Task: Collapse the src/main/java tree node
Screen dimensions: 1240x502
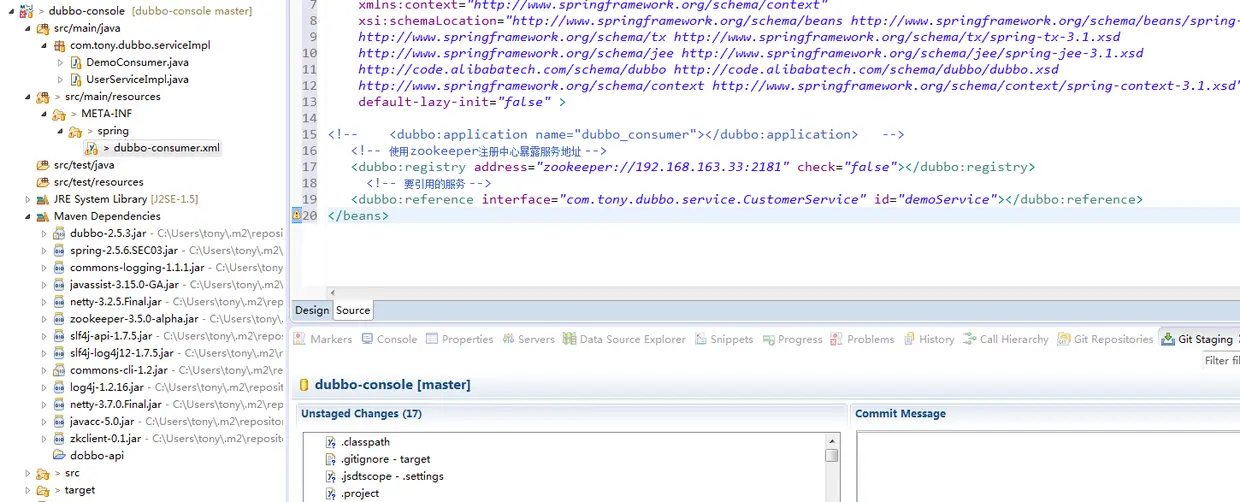Action: point(28,28)
